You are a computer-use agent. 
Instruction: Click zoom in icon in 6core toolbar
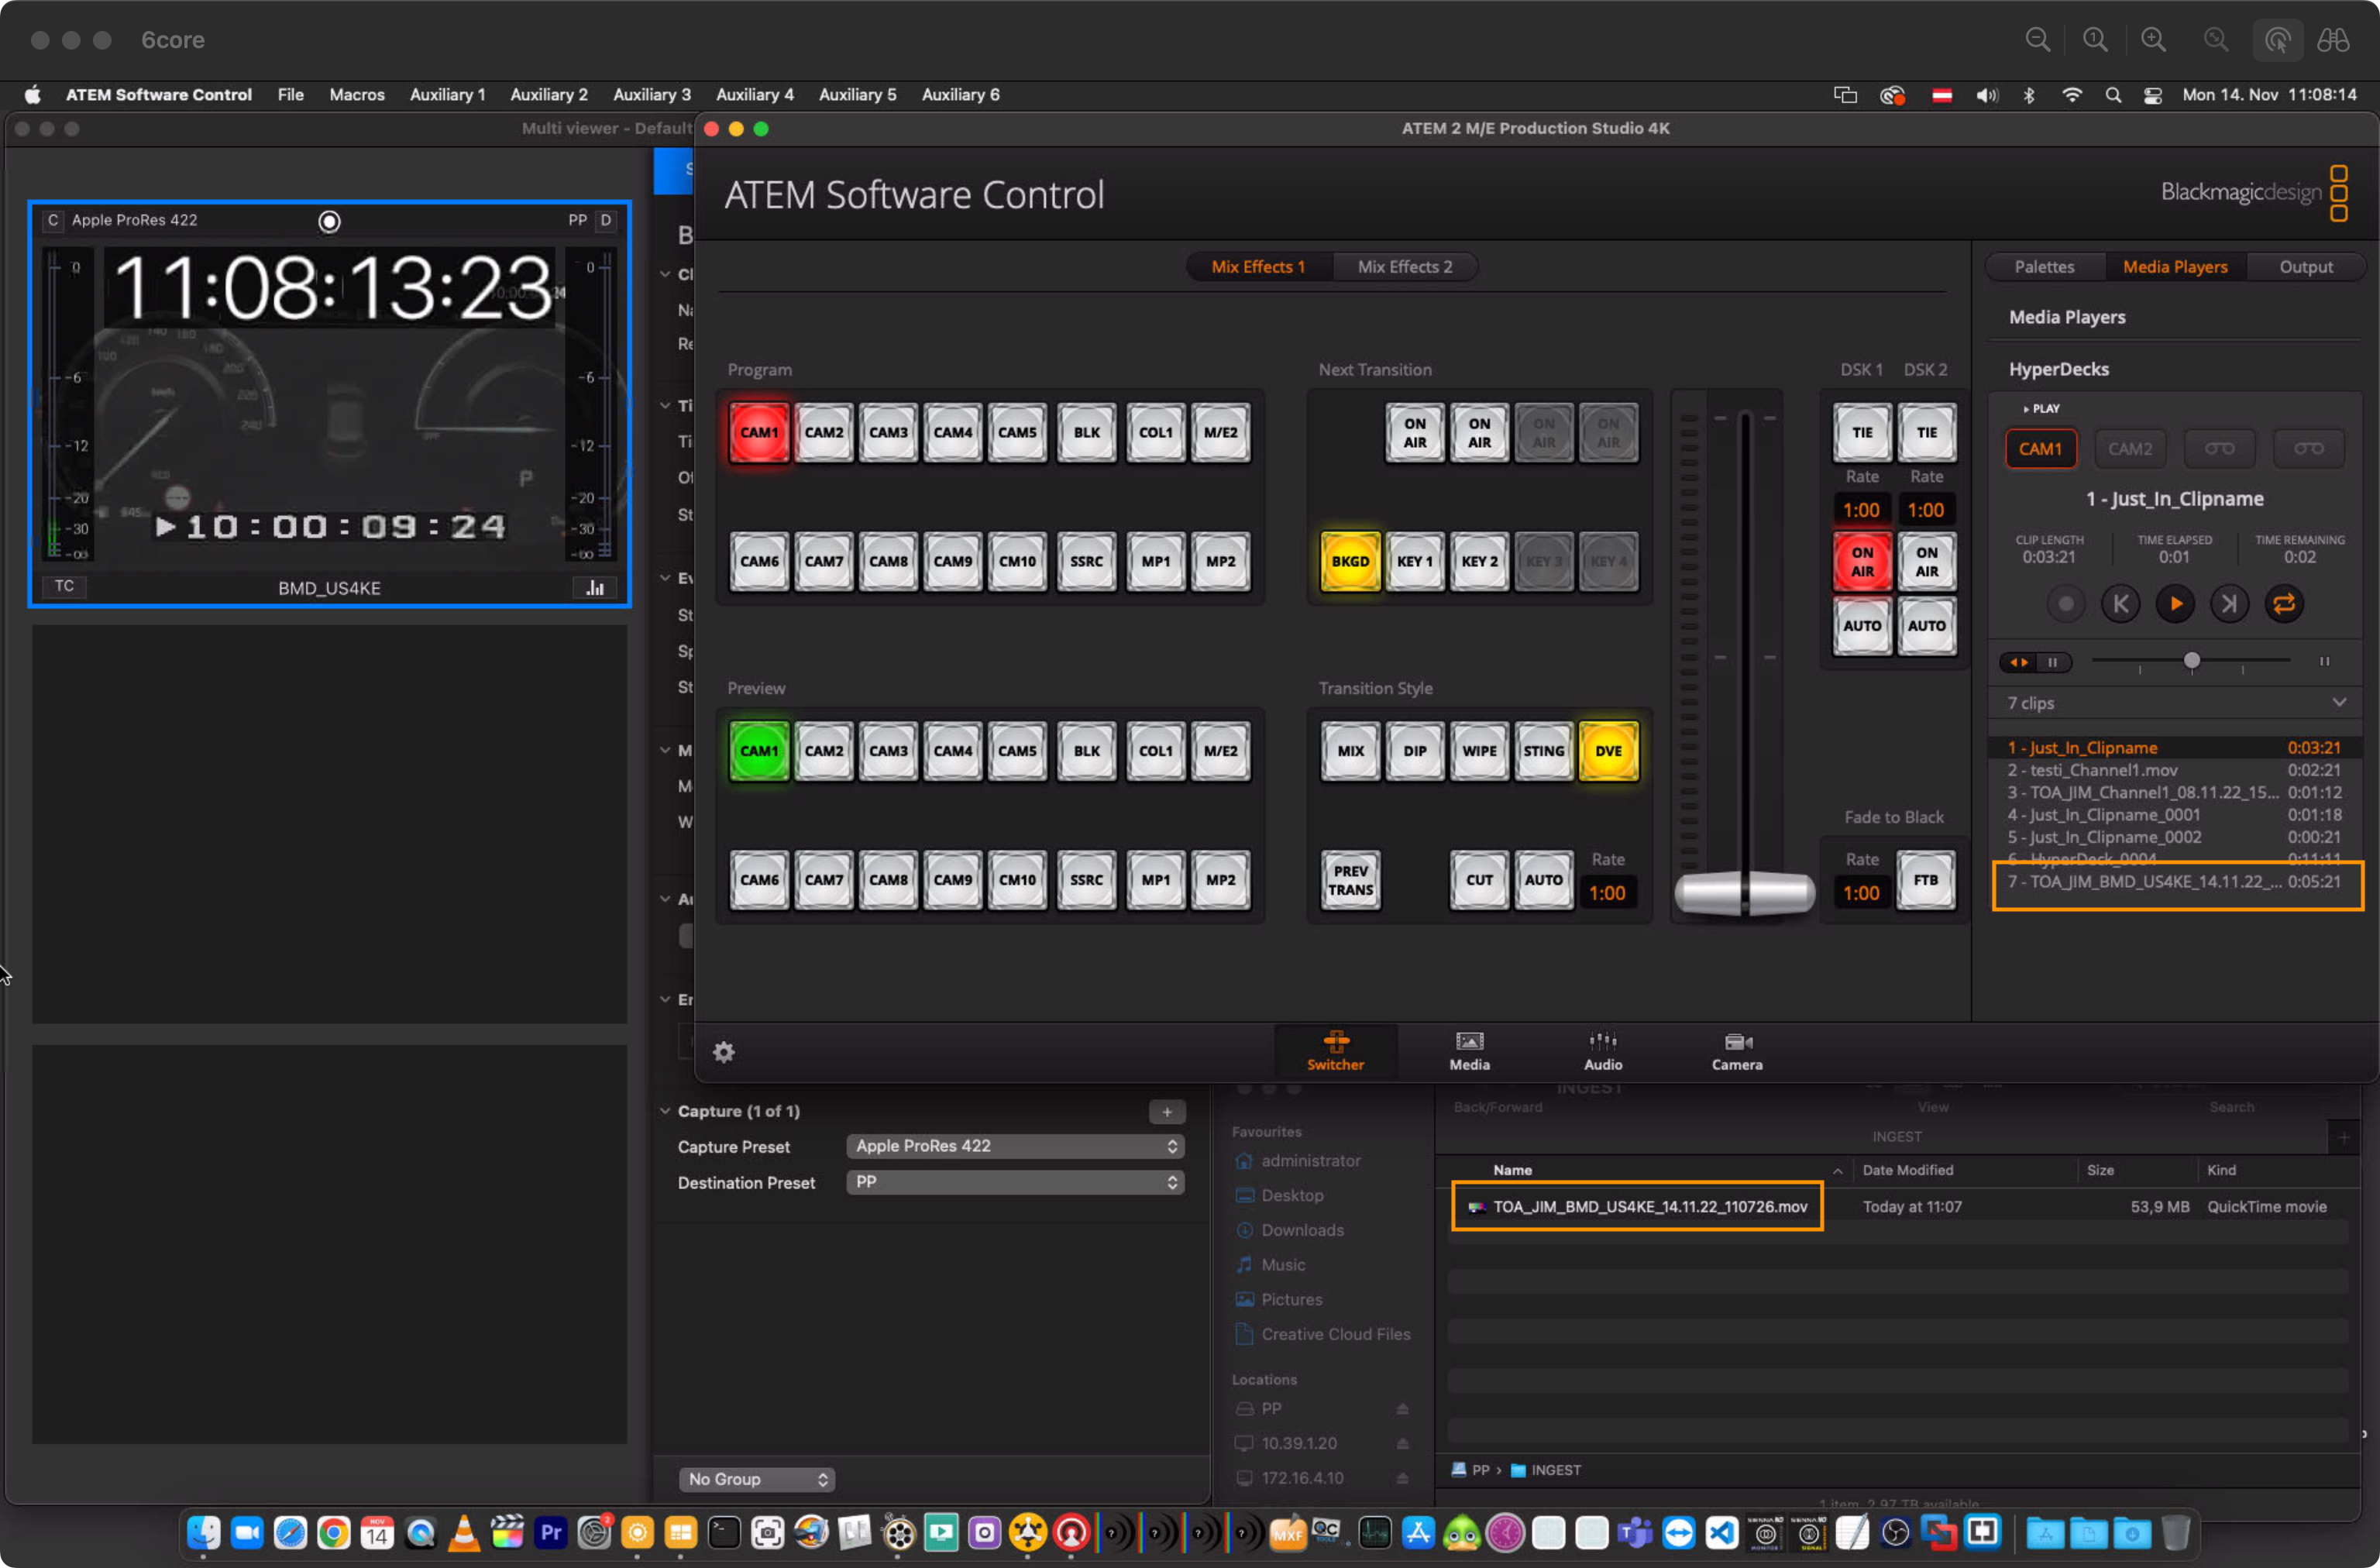(2153, 40)
